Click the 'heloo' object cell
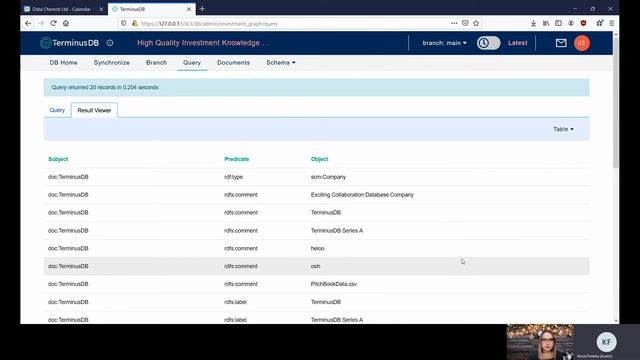Image resolution: width=640 pixels, height=360 pixels. pos(318,248)
